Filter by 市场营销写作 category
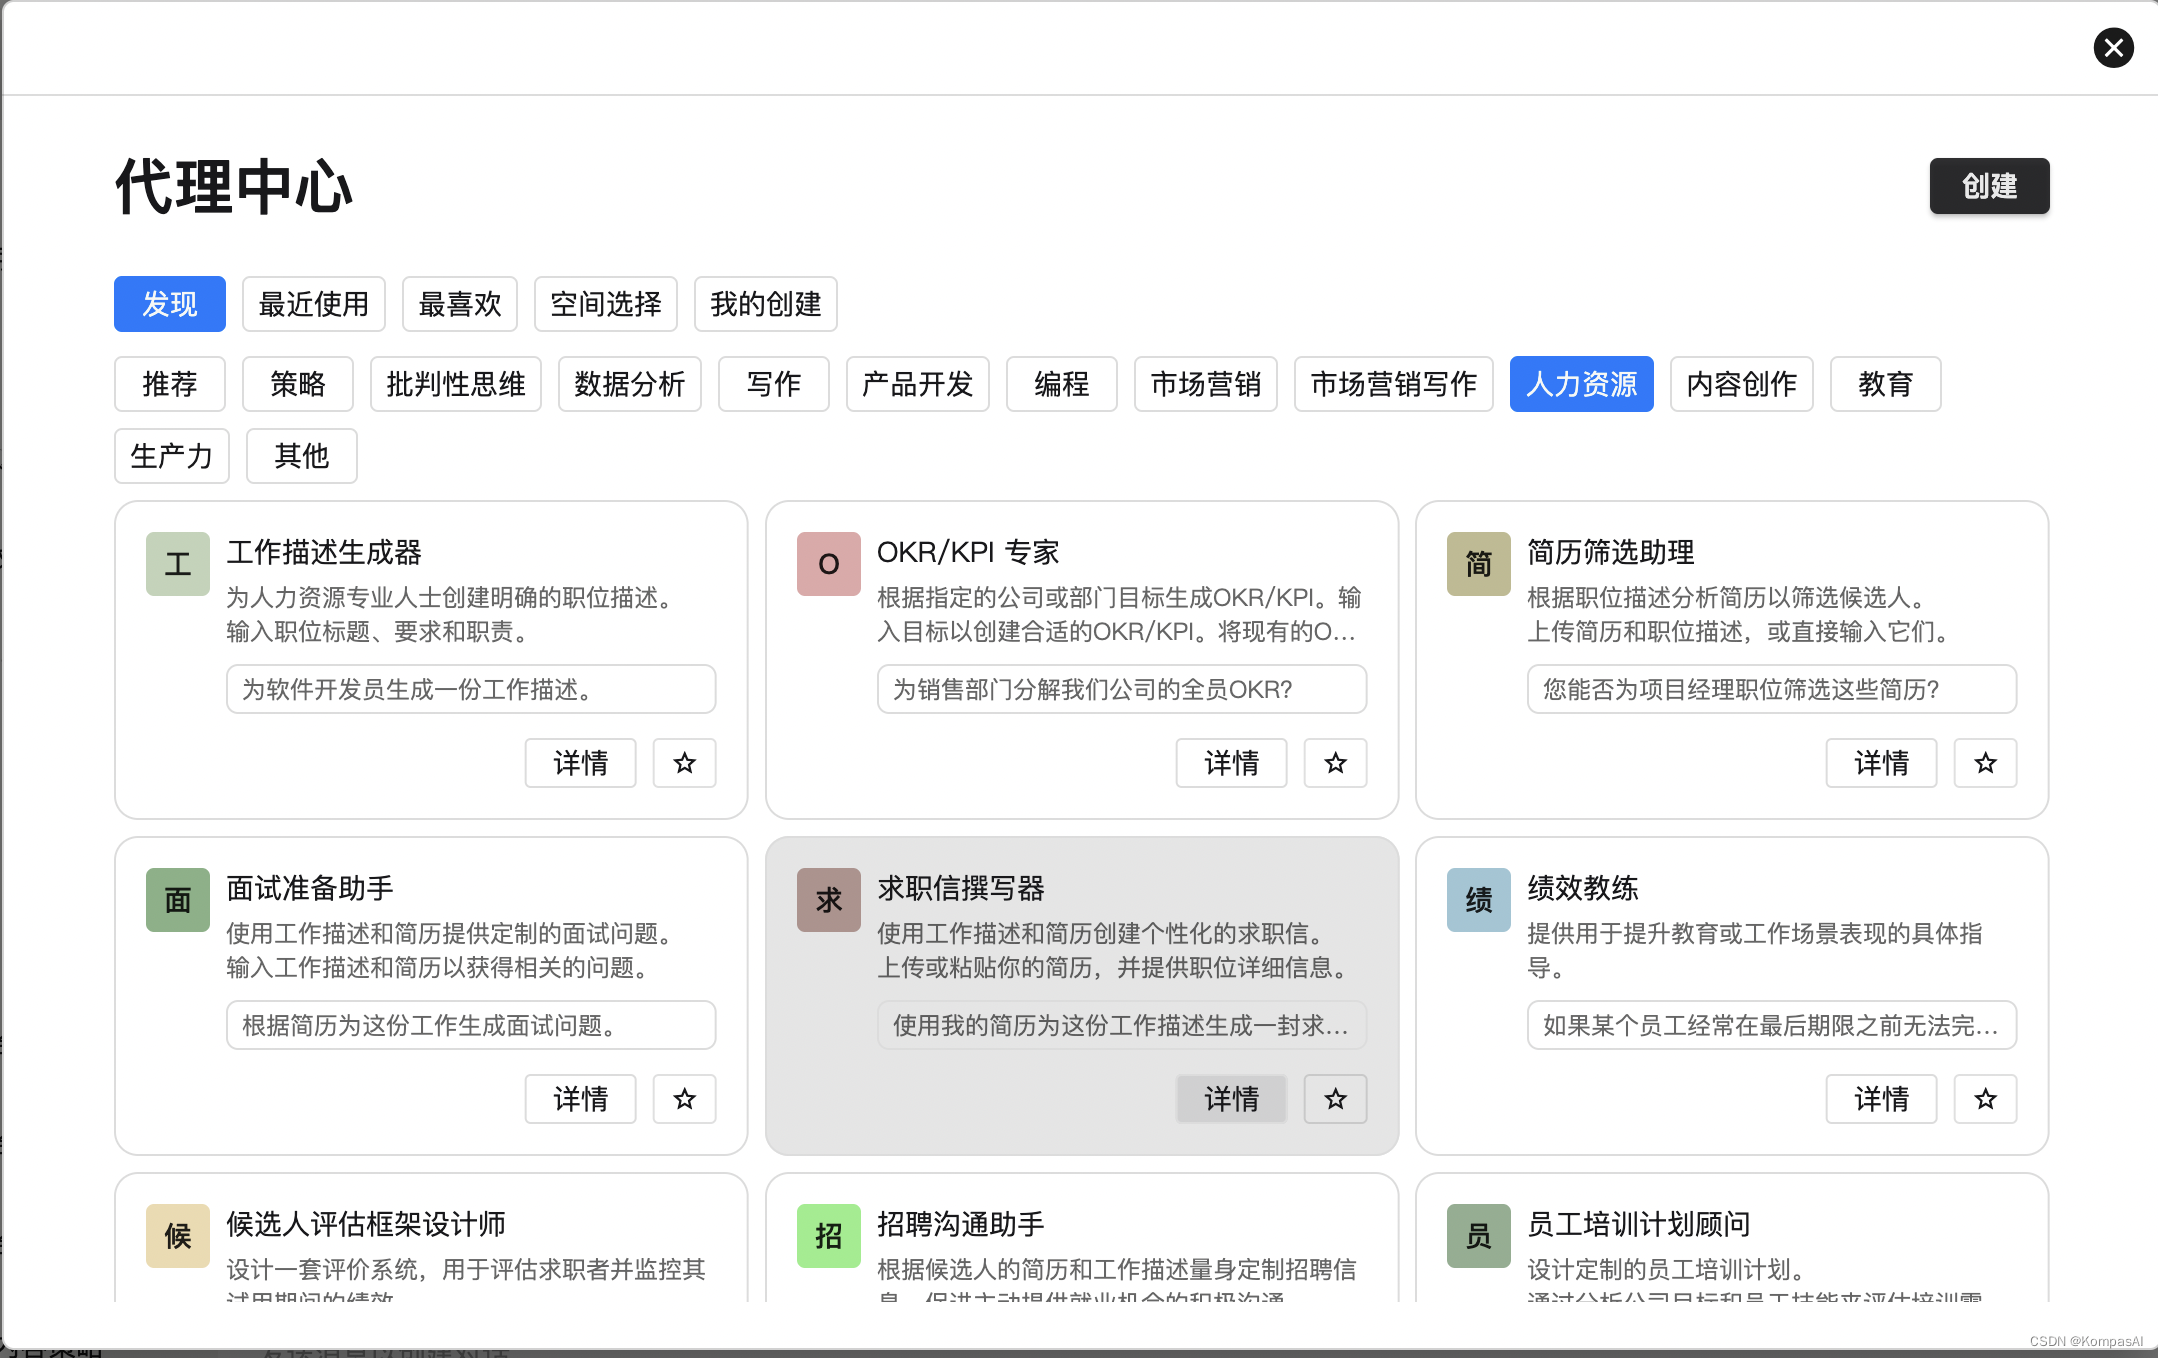This screenshot has width=2158, height=1358. click(1393, 384)
